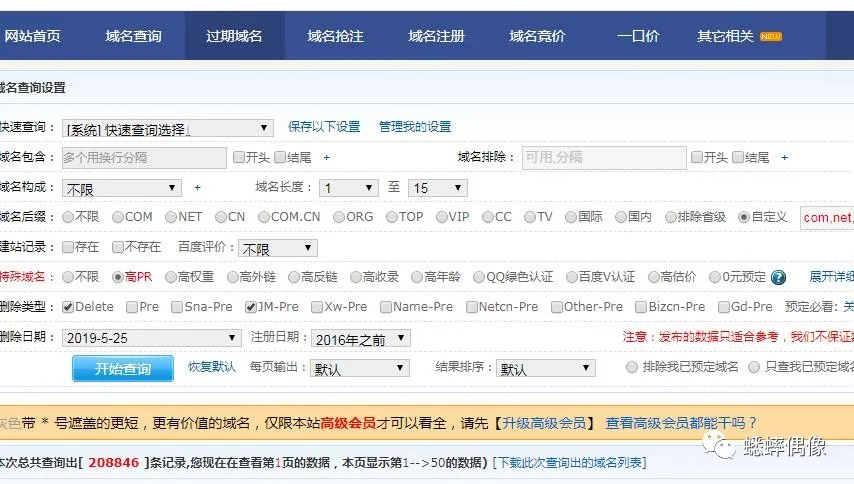Check the Netcn-Pre deletion type

click(x=472, y=307)
